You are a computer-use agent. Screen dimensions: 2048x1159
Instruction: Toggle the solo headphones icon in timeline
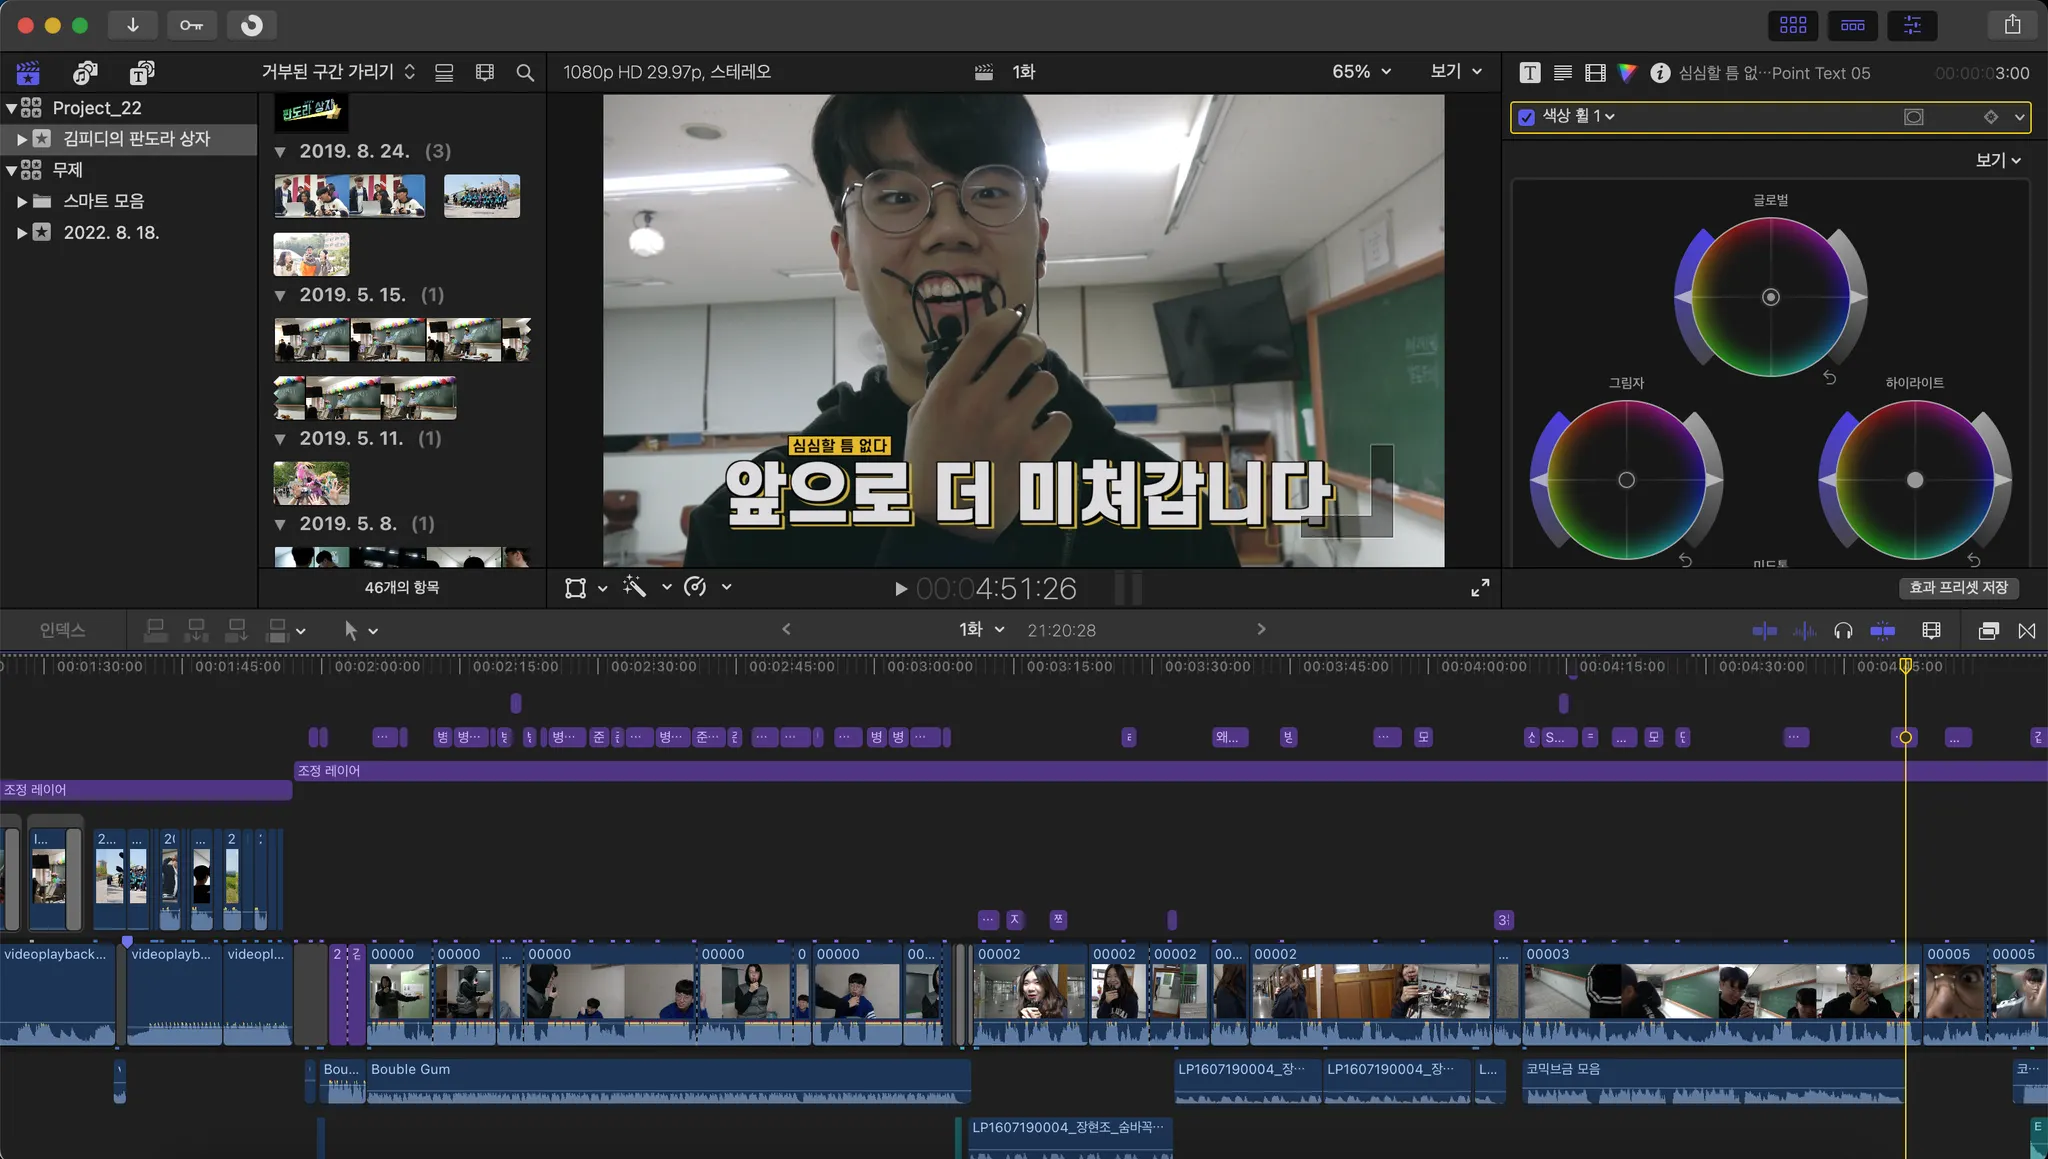click(1843, 631)
